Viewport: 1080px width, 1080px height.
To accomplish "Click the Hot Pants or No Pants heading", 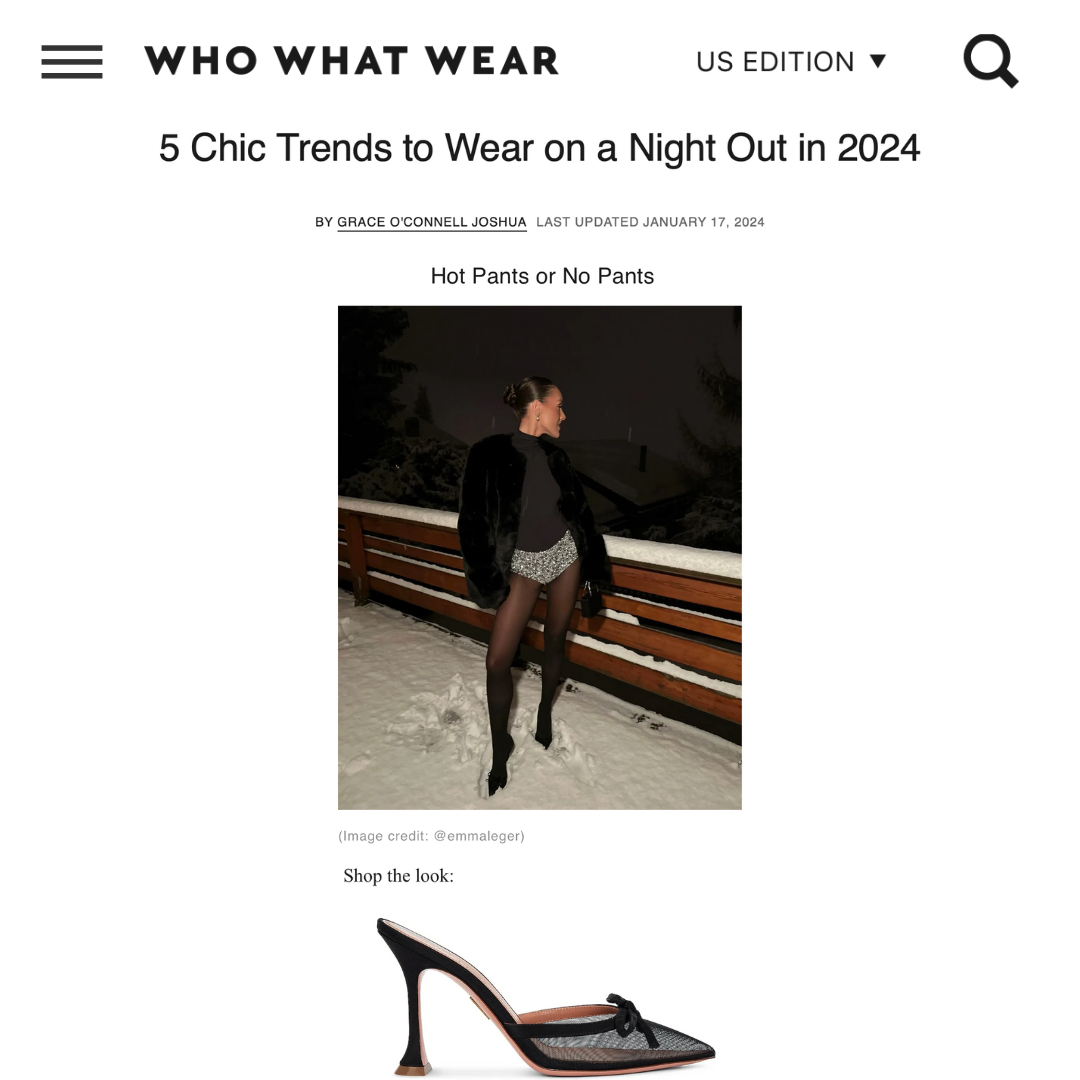I will pos(542,276).
